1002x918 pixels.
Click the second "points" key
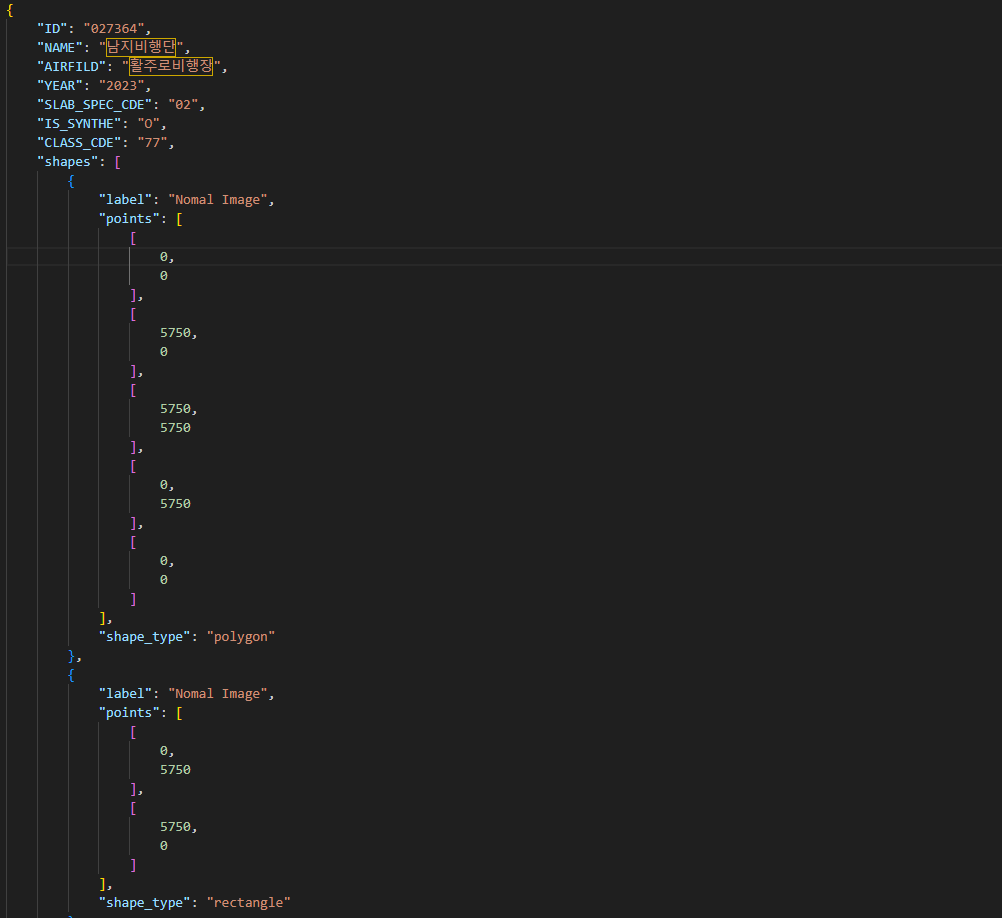point(129,713)
